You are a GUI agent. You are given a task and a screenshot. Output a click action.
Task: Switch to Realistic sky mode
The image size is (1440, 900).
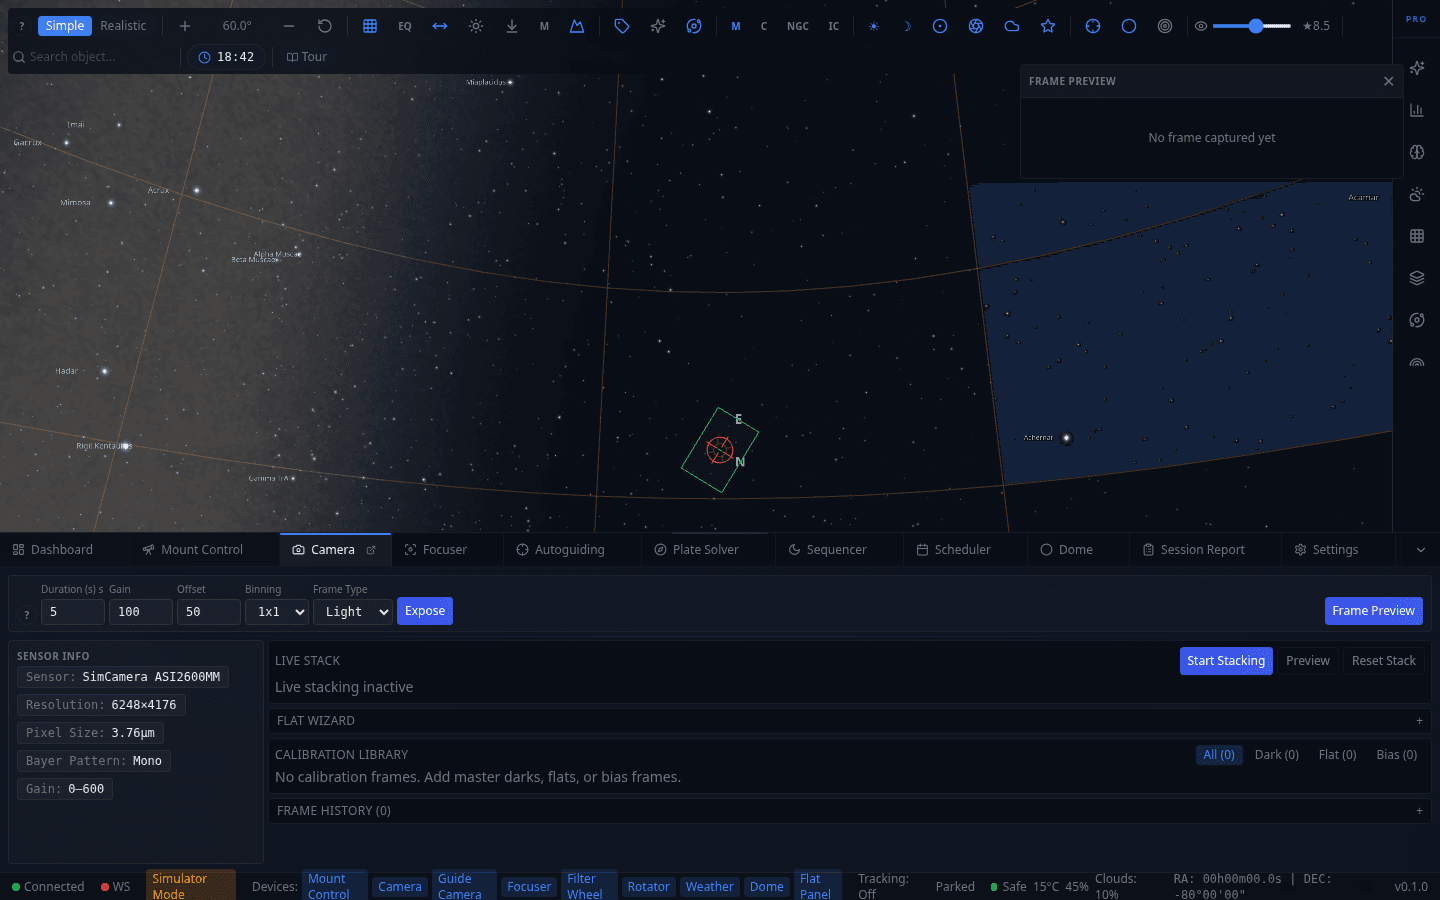[123, 26]
